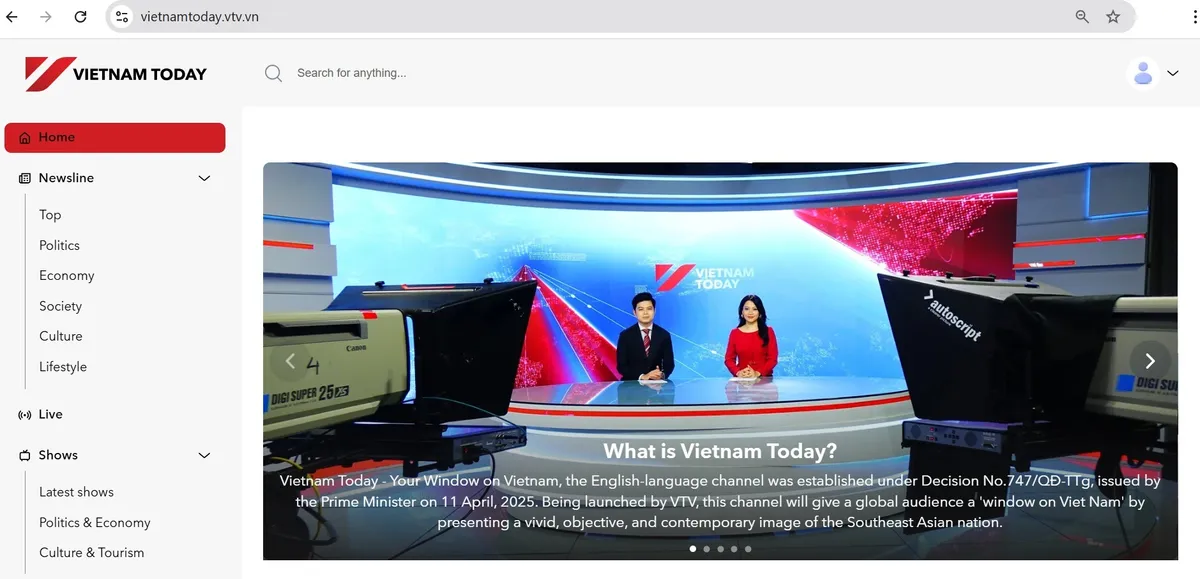The height and width of the screenshot is (579, 1200).
Task: Show the previous carousel slide
Action: coord(291,361)
